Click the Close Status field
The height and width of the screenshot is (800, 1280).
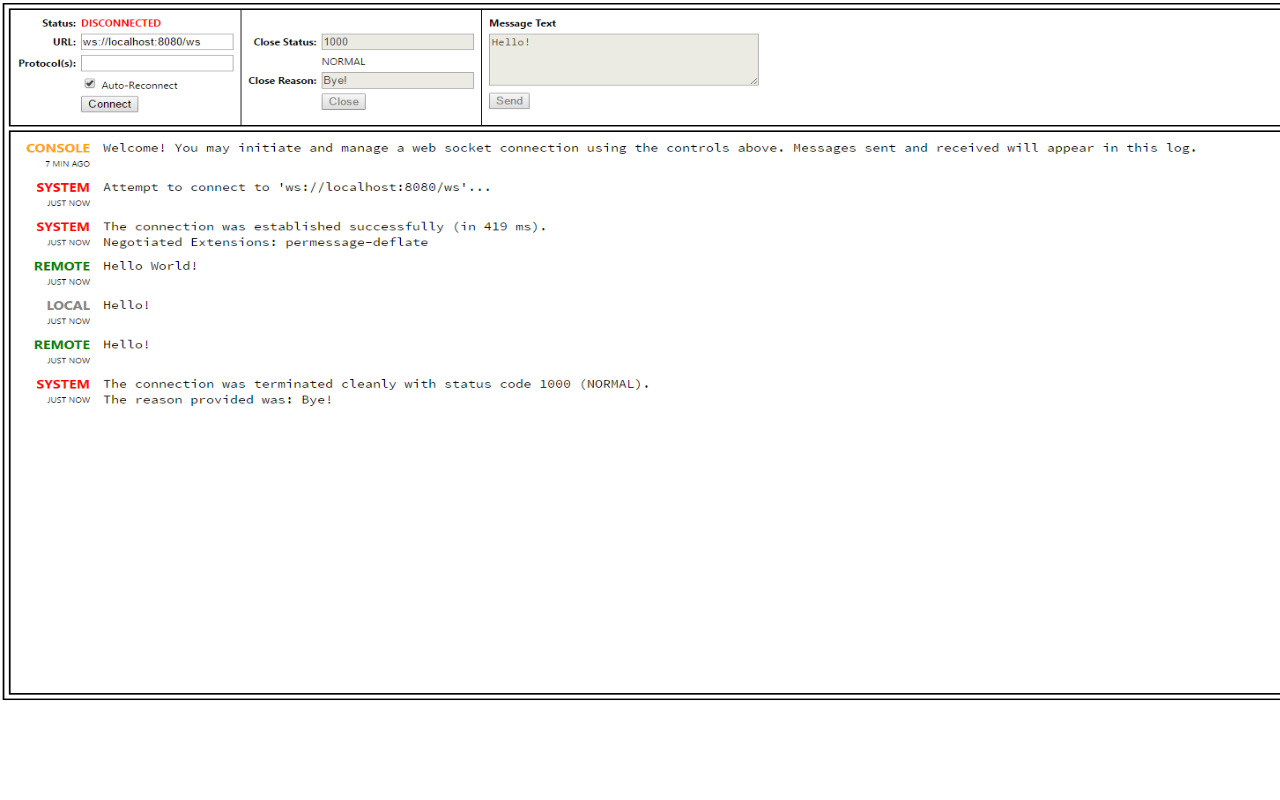point(397,42)
